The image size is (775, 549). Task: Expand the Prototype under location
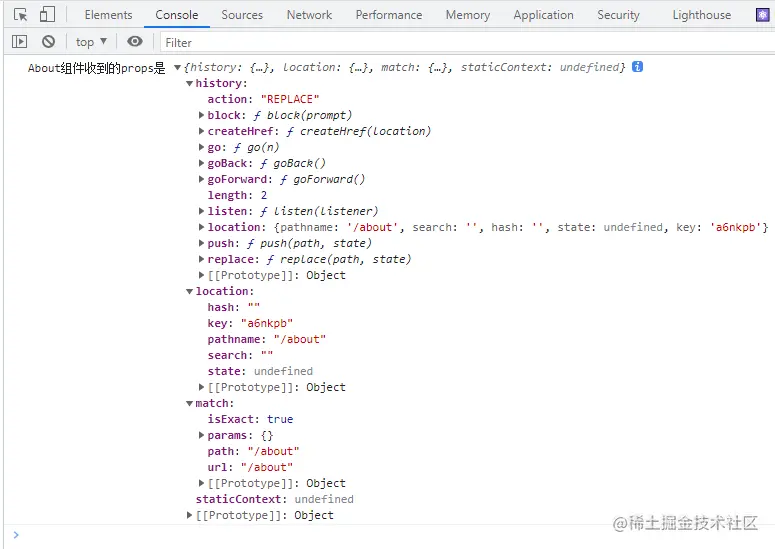pos(201,387)
